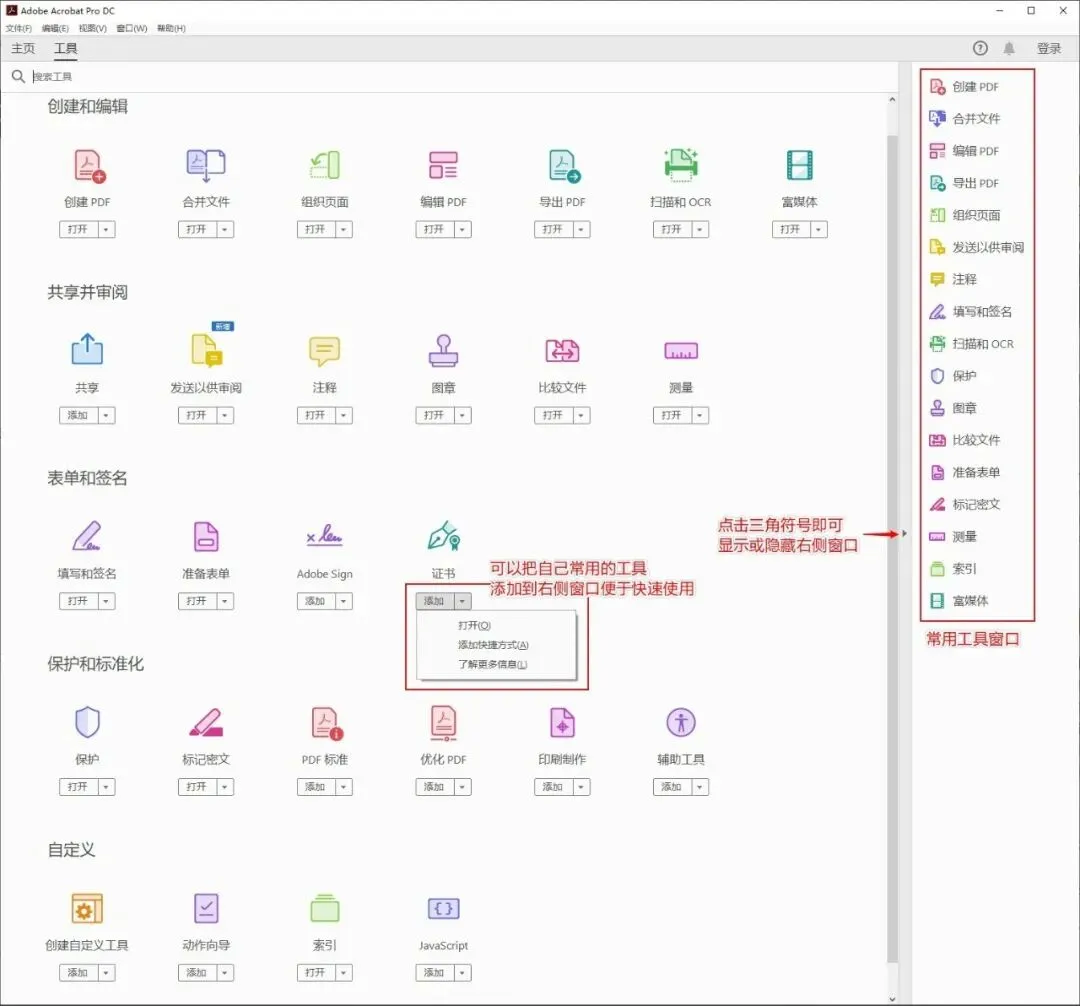This screenshot has height=1006, width=1080.
Task: Expand dropdown arrow under Create PDF (创建 PDF)
Action: pos(106,229)
